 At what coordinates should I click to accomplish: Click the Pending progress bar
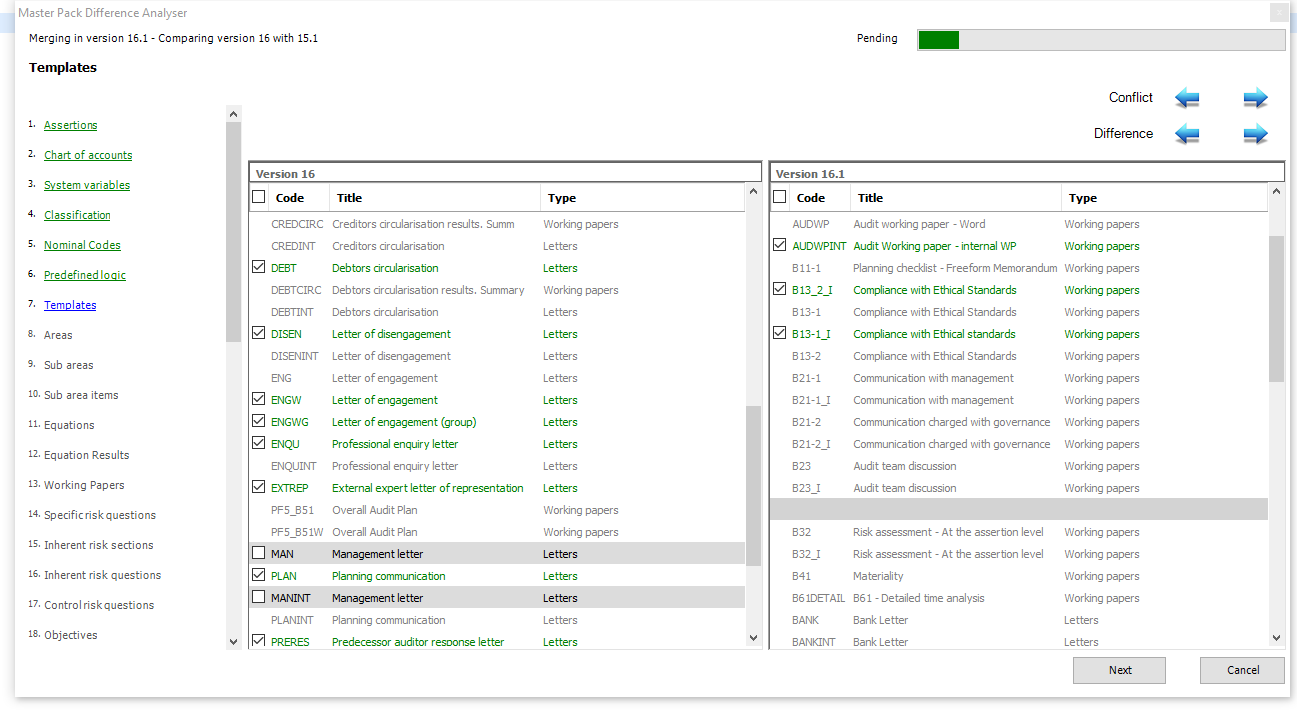pyautogui.click(x=1100, y=39)
